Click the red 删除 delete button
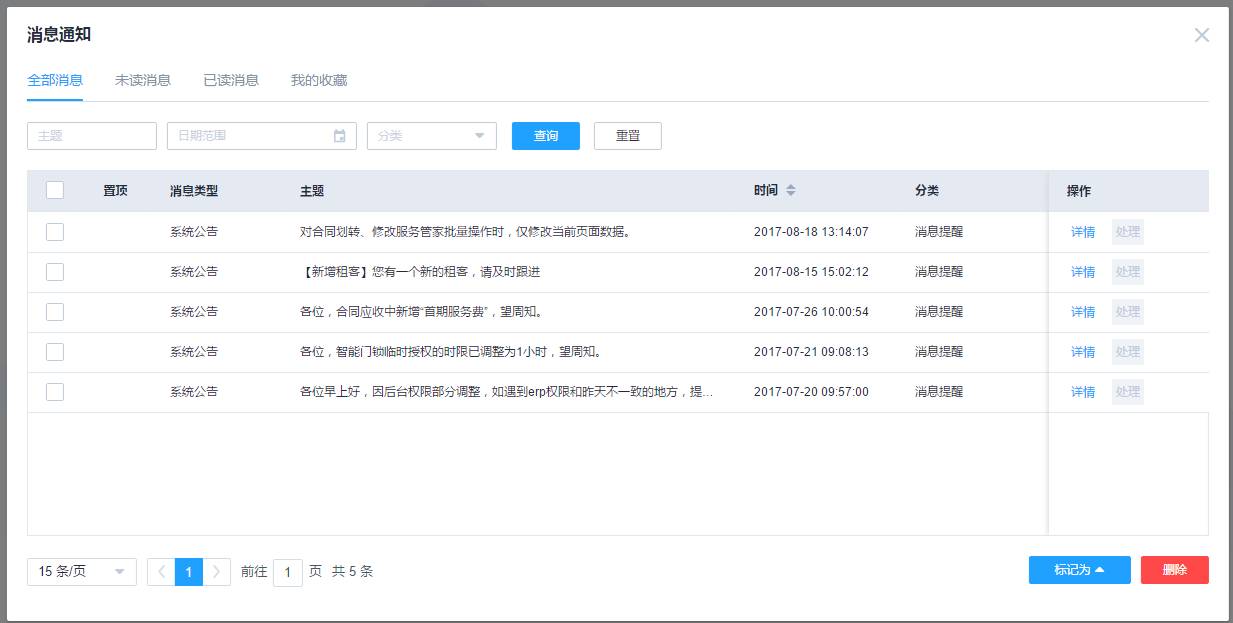Image resolution: width=1233 pixels, height=623 pixels. tap(1174, 570)
